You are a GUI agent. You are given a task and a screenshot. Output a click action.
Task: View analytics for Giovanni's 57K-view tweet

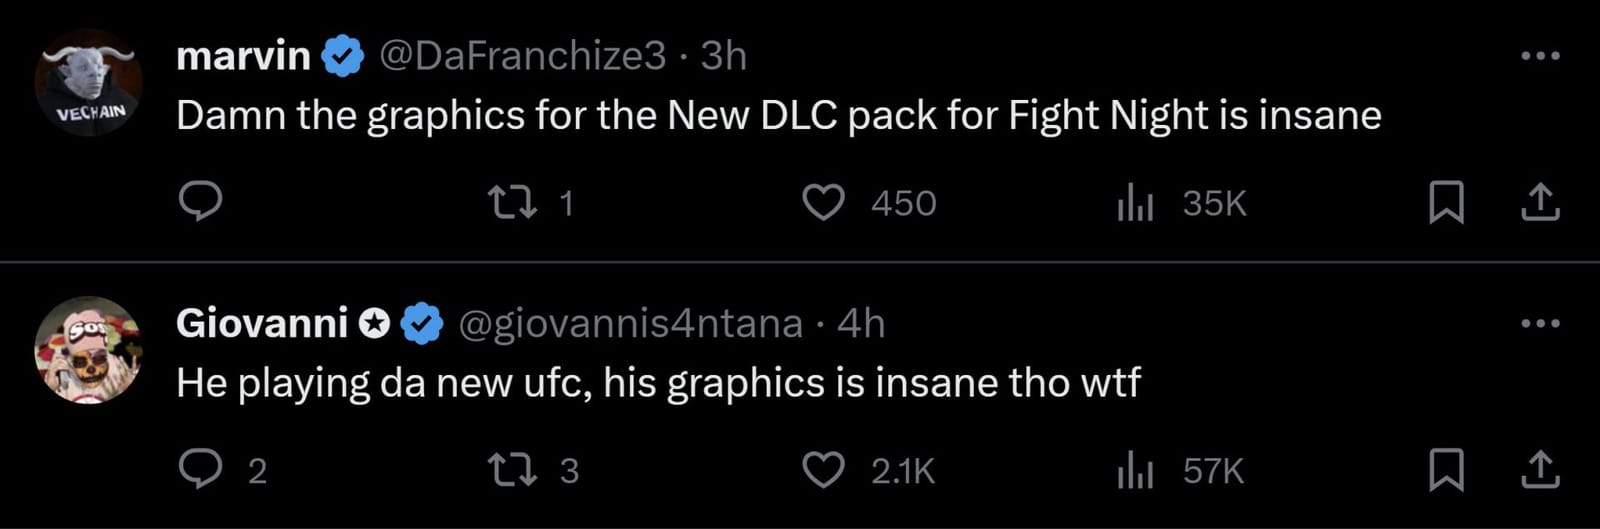click(x=1135, y=469)
